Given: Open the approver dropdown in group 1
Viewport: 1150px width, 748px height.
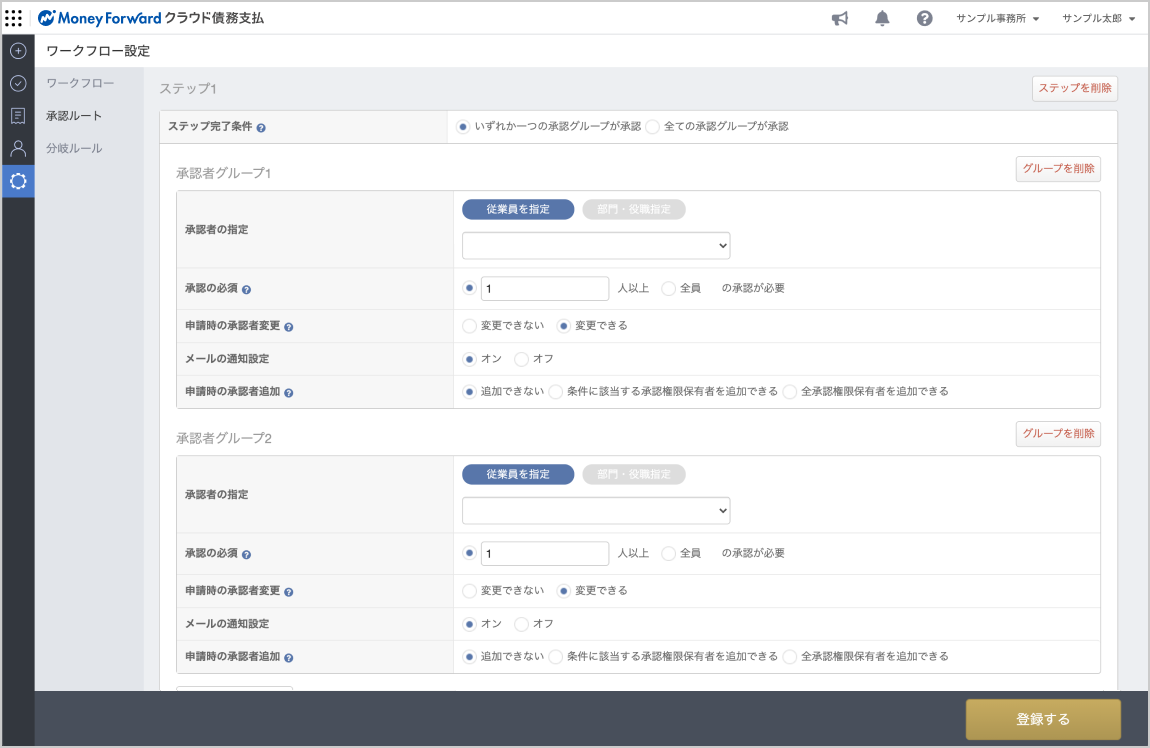Looking at the screenshot, I should click(x=596, y=246).
